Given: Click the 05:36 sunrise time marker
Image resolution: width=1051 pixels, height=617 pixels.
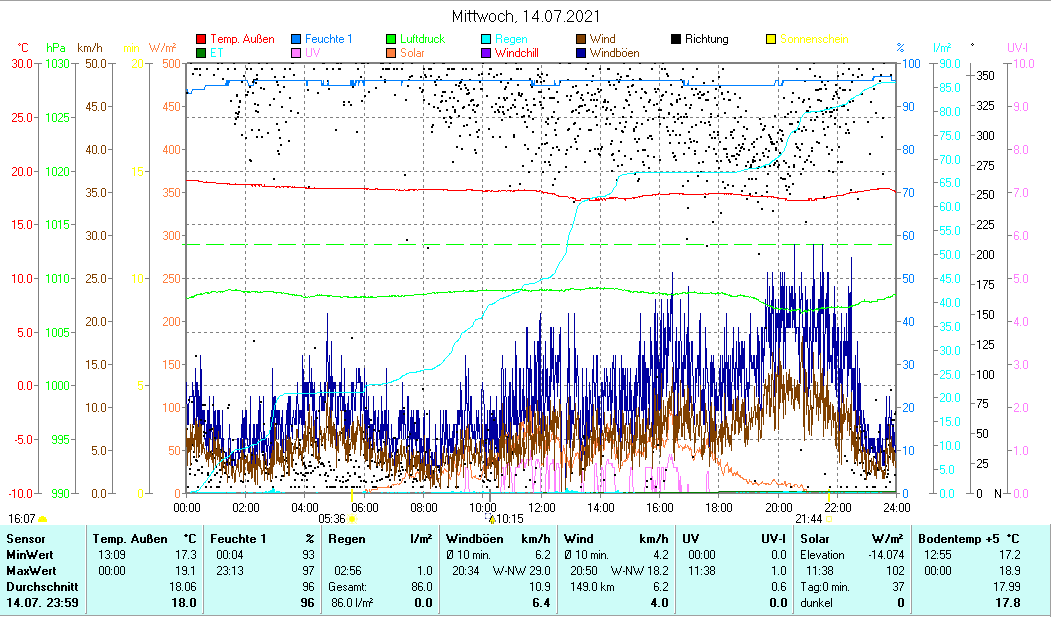Looking at the screenshot, I should [x=332, y=519].
